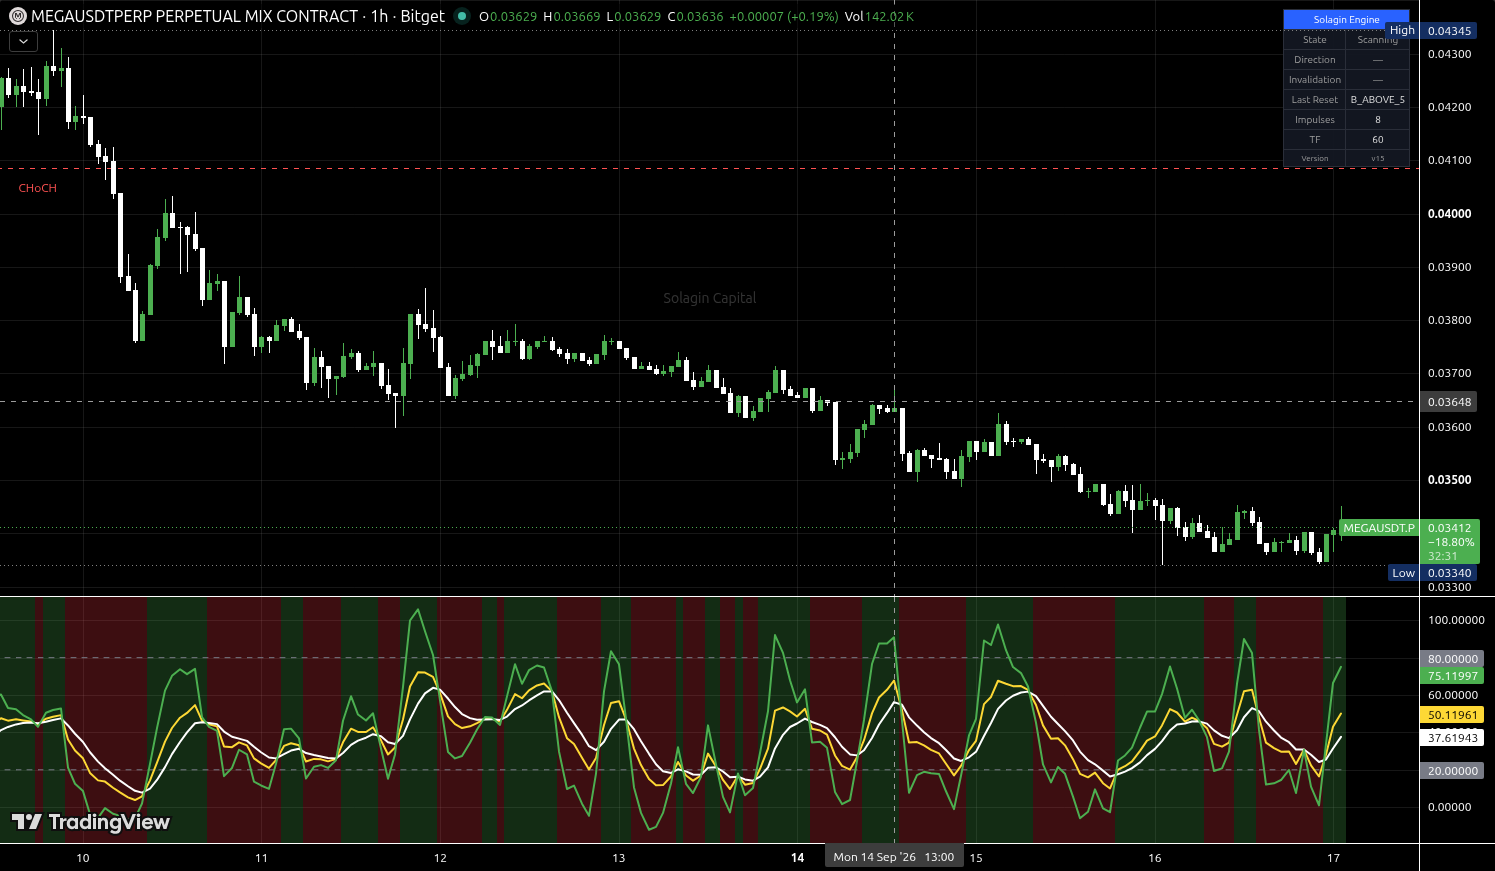The width and height of the screenshot is (1495, 871).
Task: Click the Version row label
Action: [1315, 158]
